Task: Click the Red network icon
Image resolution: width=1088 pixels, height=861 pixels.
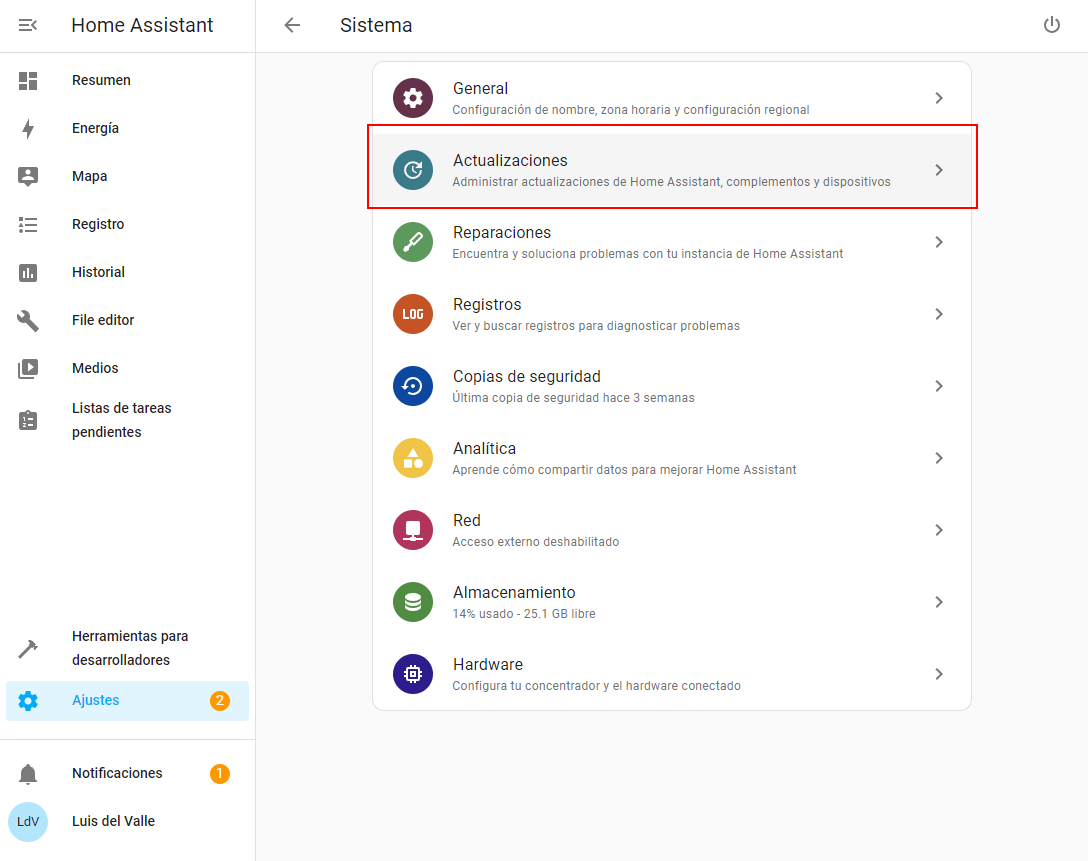Action: tap(413, 530)
